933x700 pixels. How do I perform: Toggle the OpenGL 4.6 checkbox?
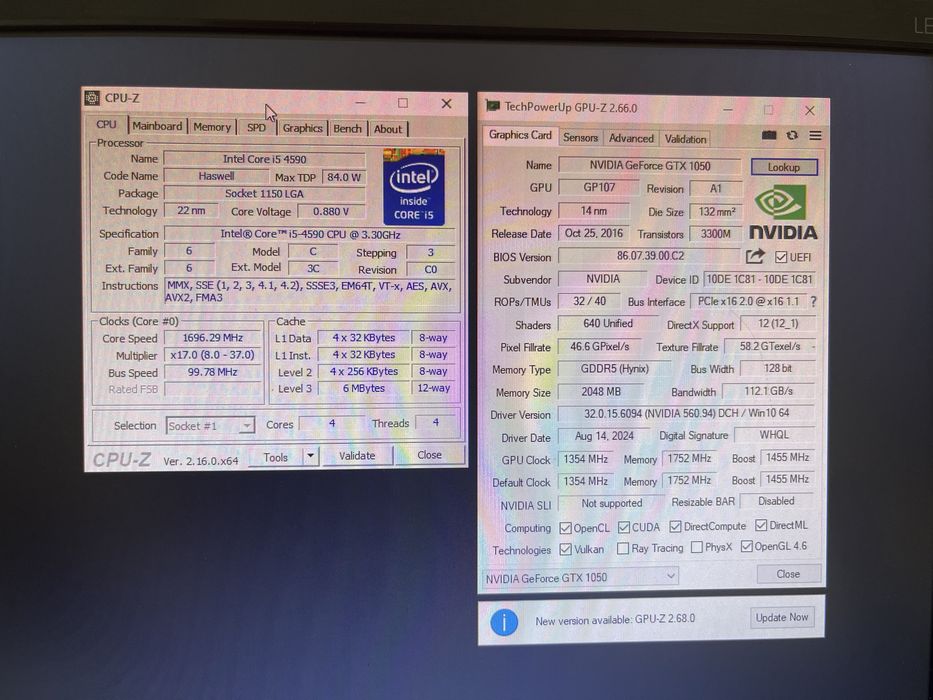coord(746,546)
